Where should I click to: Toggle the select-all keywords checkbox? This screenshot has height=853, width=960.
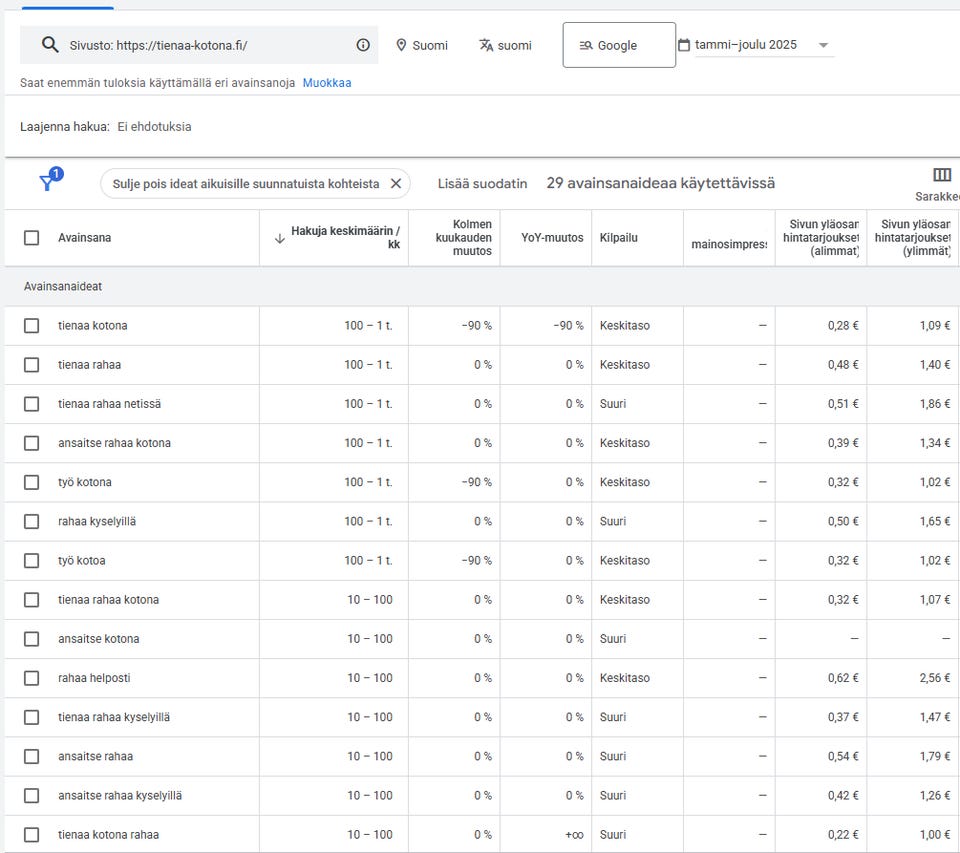click(31, 238)
